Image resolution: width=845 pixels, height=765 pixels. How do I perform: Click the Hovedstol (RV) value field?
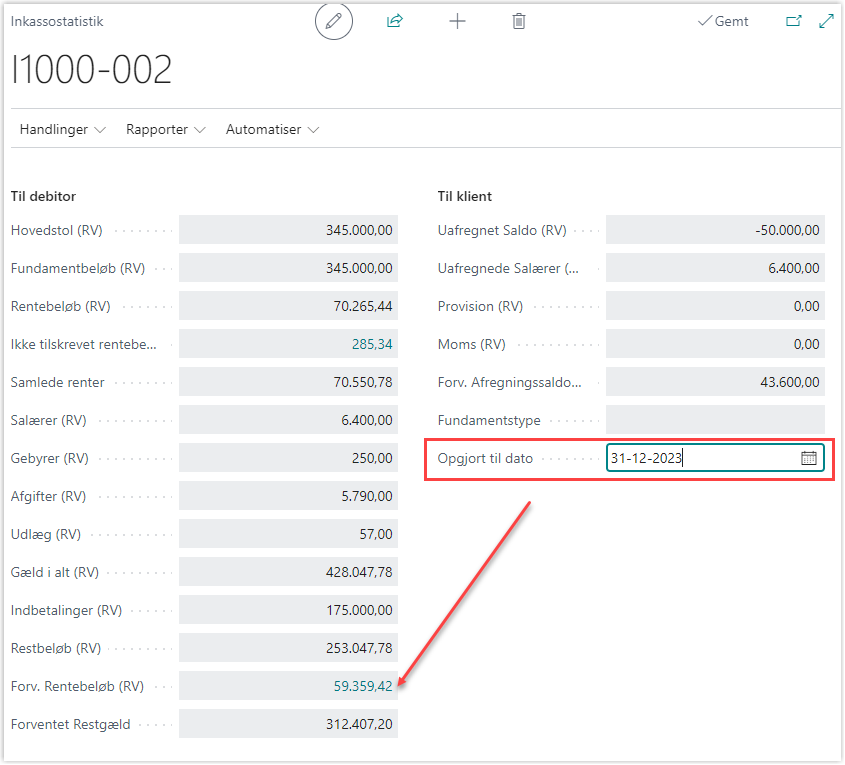[288, 230]
